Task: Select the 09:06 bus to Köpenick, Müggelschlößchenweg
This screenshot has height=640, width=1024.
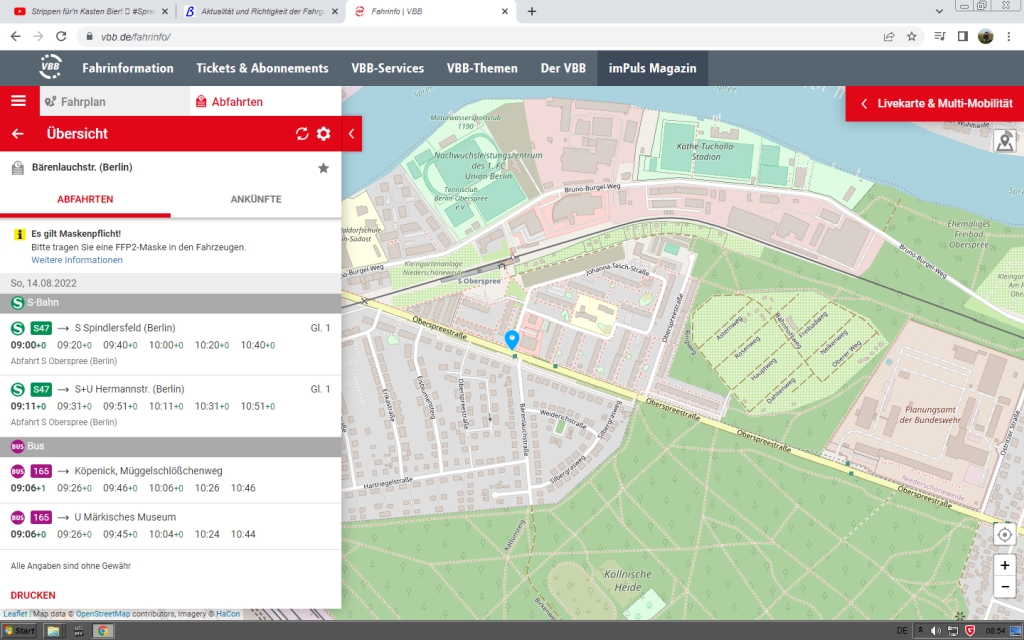Action: (28, 488)
